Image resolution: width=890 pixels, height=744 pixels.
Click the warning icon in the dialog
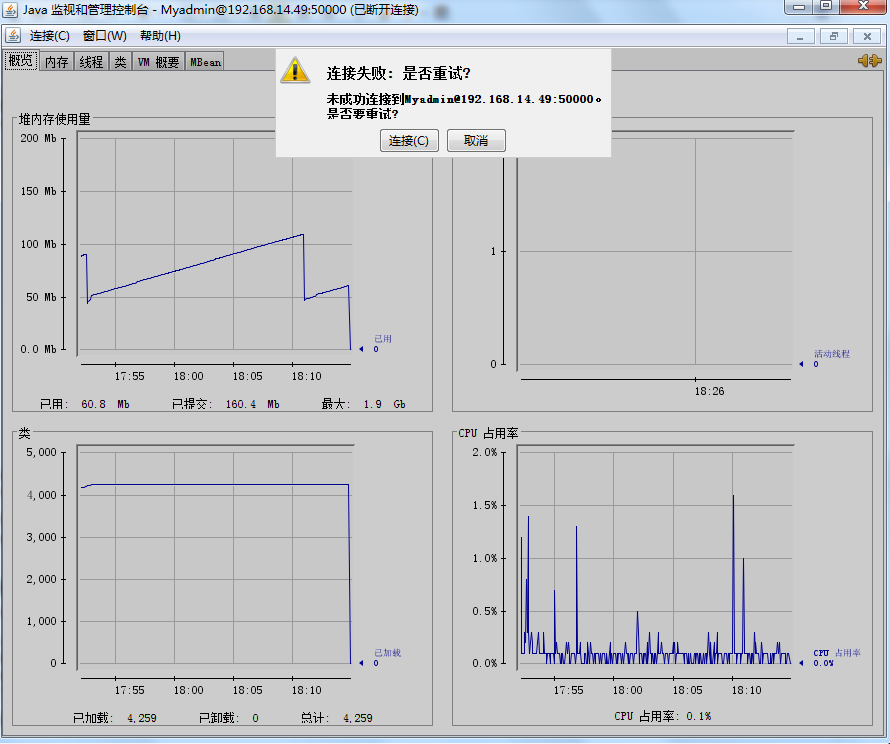click(x=296, y=70)
